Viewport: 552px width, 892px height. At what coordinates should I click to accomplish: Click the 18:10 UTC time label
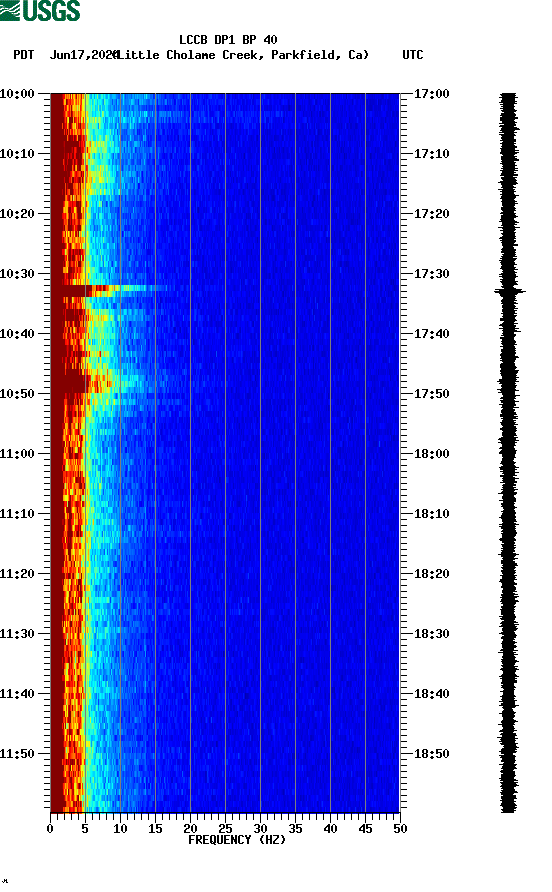(431, 514)
